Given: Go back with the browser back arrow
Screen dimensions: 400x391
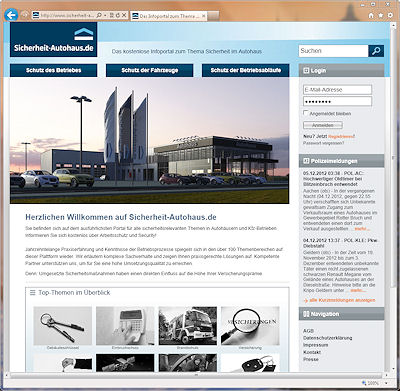Looking at the screenshot, I should click(11, 15).
